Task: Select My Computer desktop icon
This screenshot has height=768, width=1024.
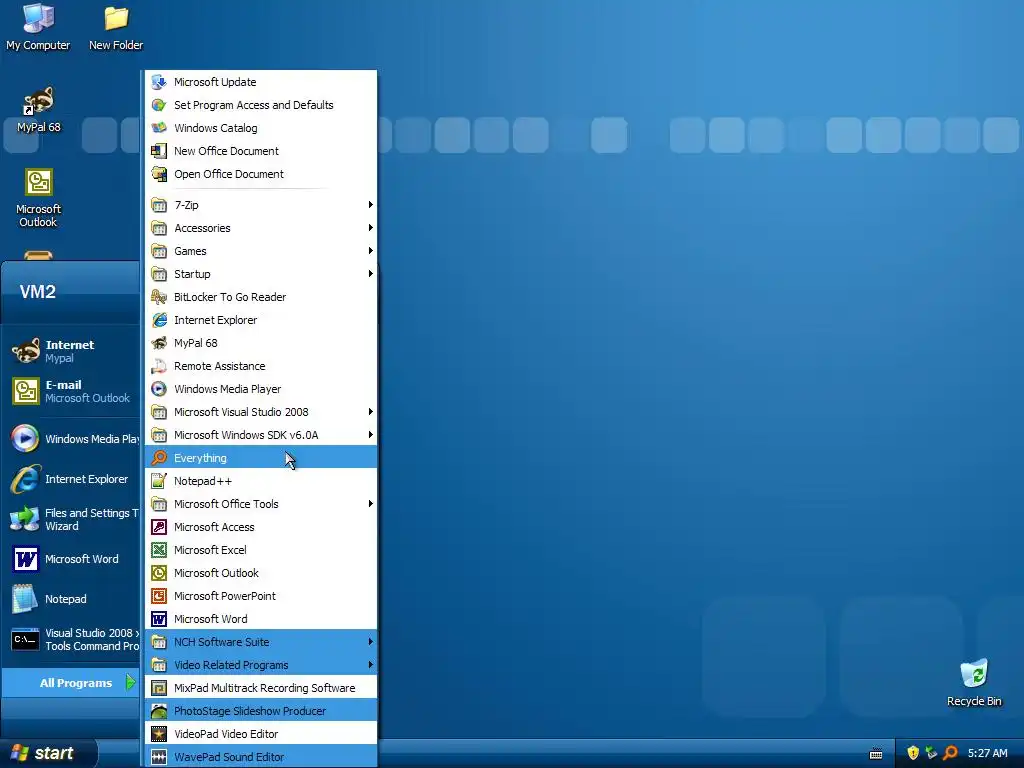Action: pos(38,27)
